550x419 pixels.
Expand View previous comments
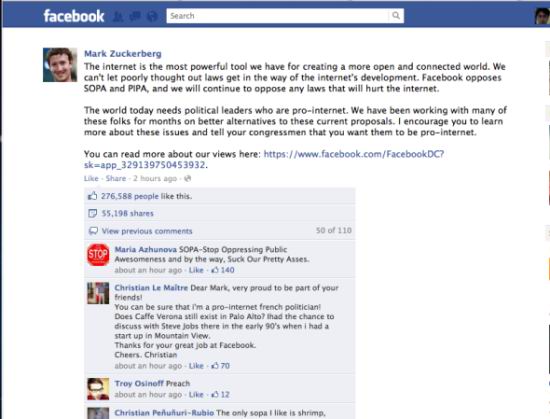tap(147, 231)
